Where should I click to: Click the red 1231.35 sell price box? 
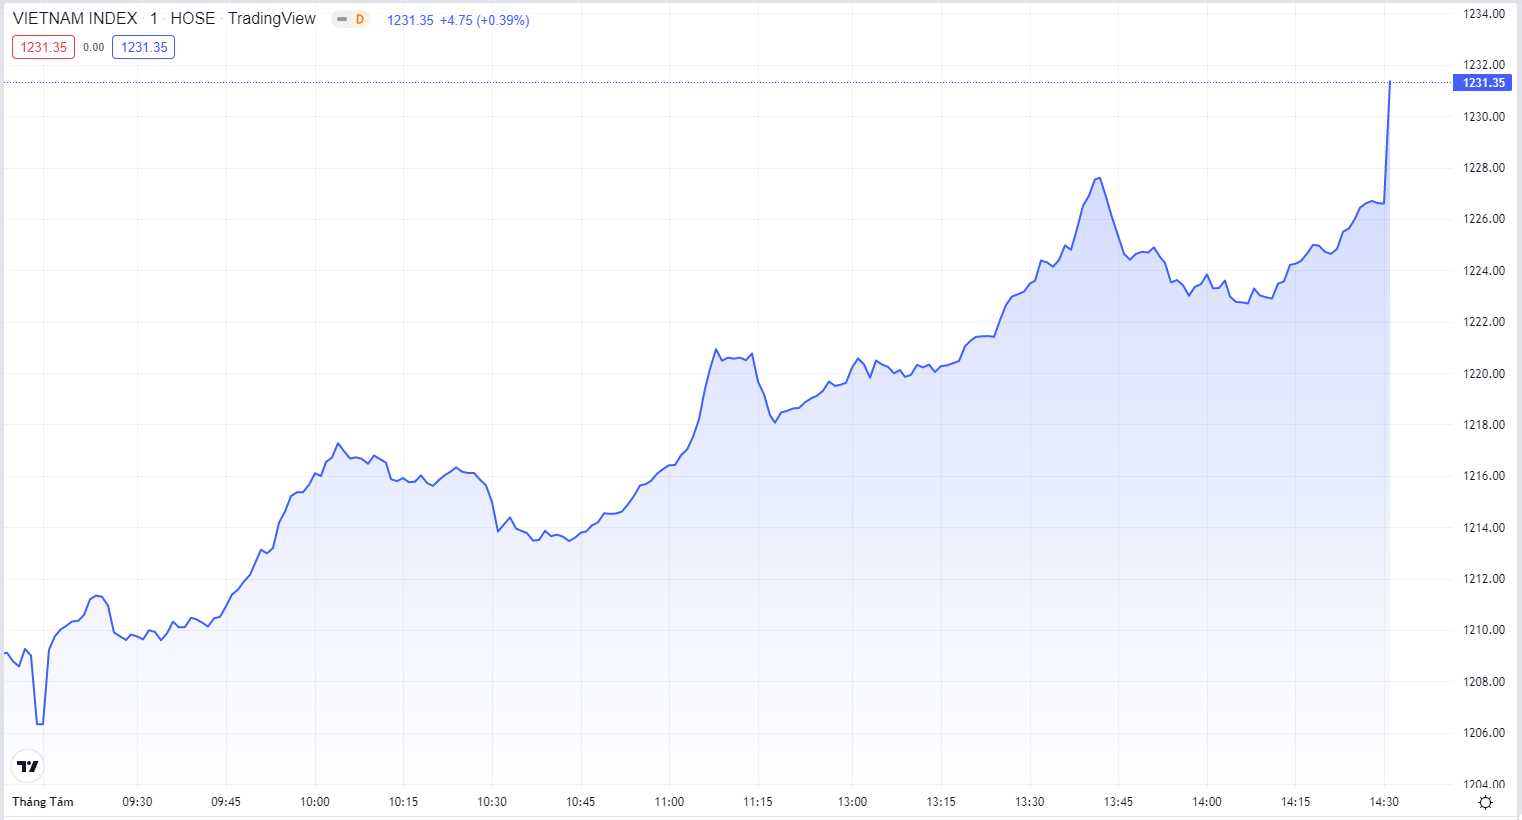(x=43, y=47)
